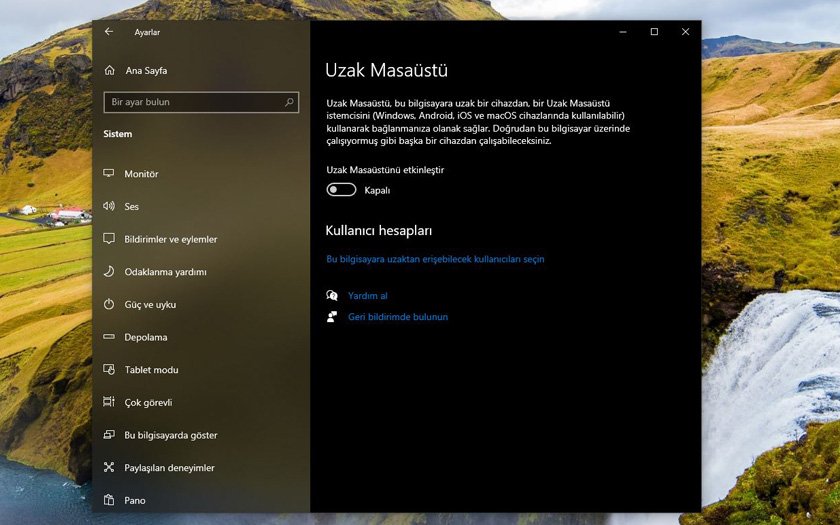Select Bu bilgisayarda göster menu item
The width and height of the screenshot is (840, 525).
coord(170,435)
